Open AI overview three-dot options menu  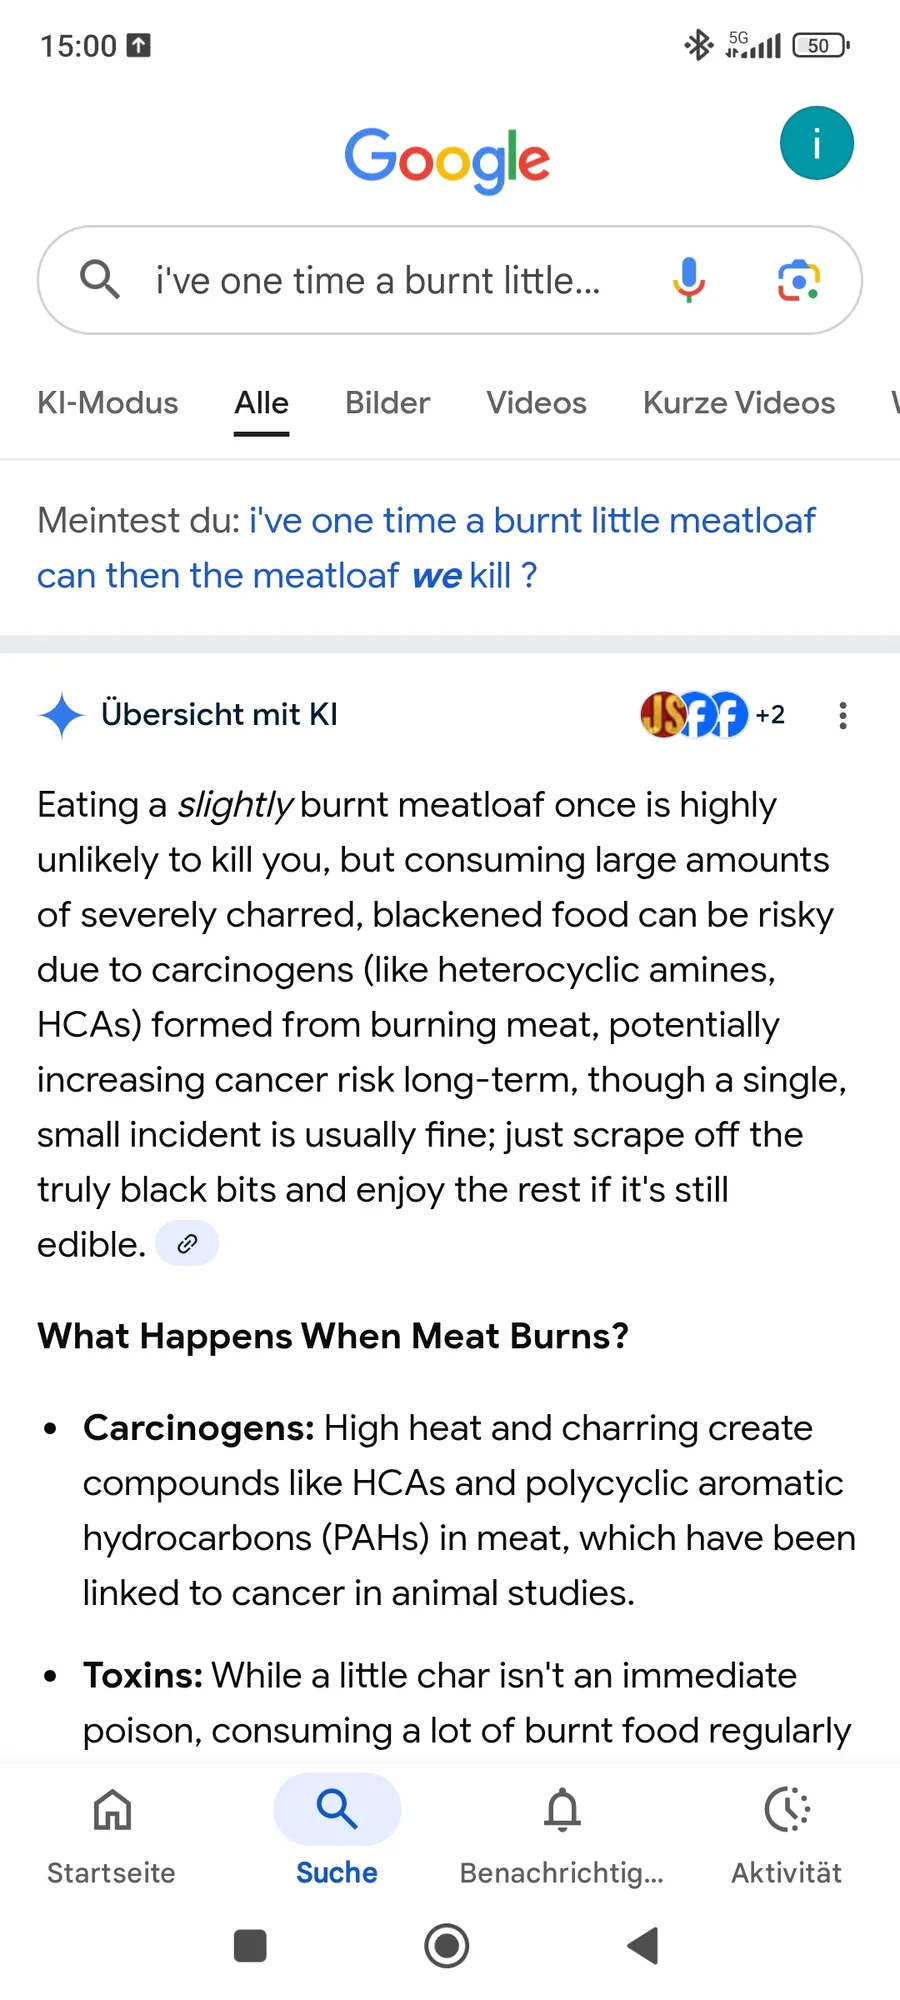tap(843, 715)
